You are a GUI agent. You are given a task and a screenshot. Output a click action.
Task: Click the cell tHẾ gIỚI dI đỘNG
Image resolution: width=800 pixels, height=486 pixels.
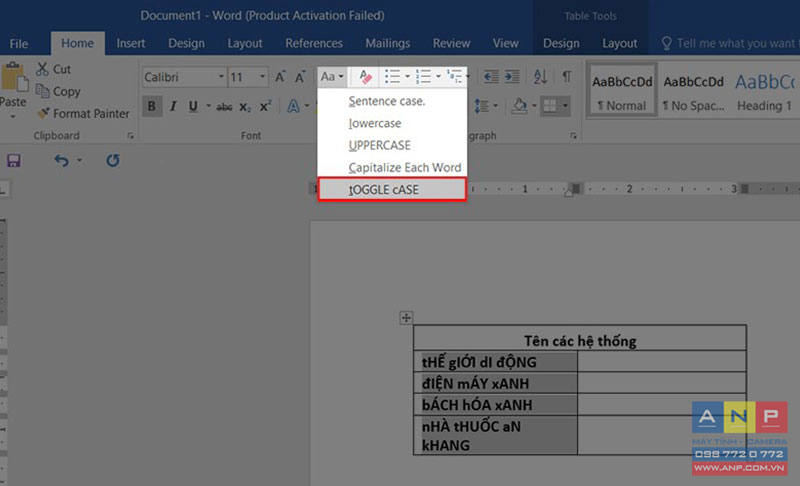click(x=495, y=362)
